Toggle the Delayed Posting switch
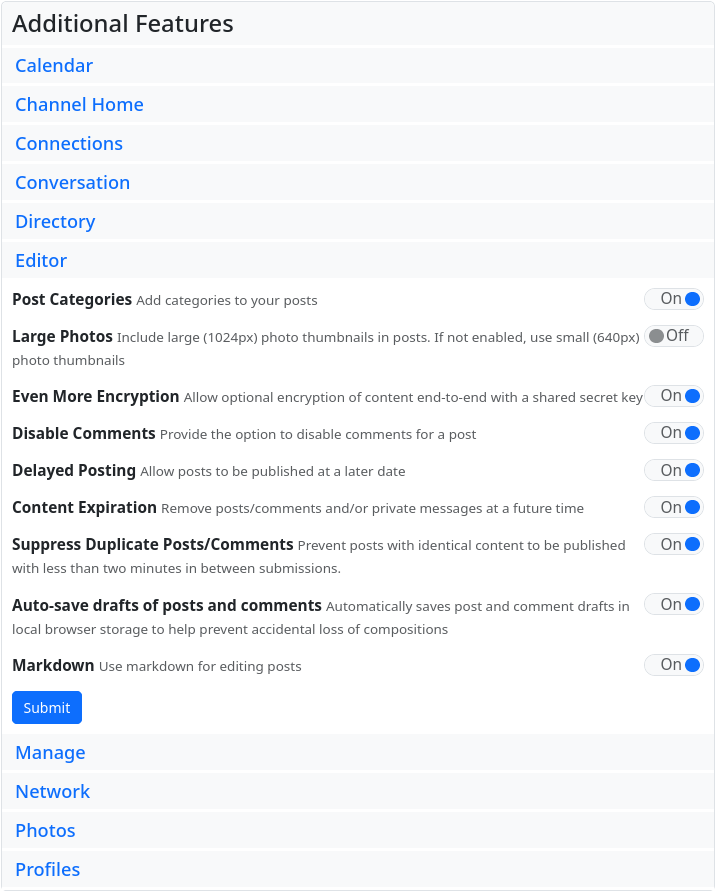This screenshot has width=716, height=891. coord(673,470)
